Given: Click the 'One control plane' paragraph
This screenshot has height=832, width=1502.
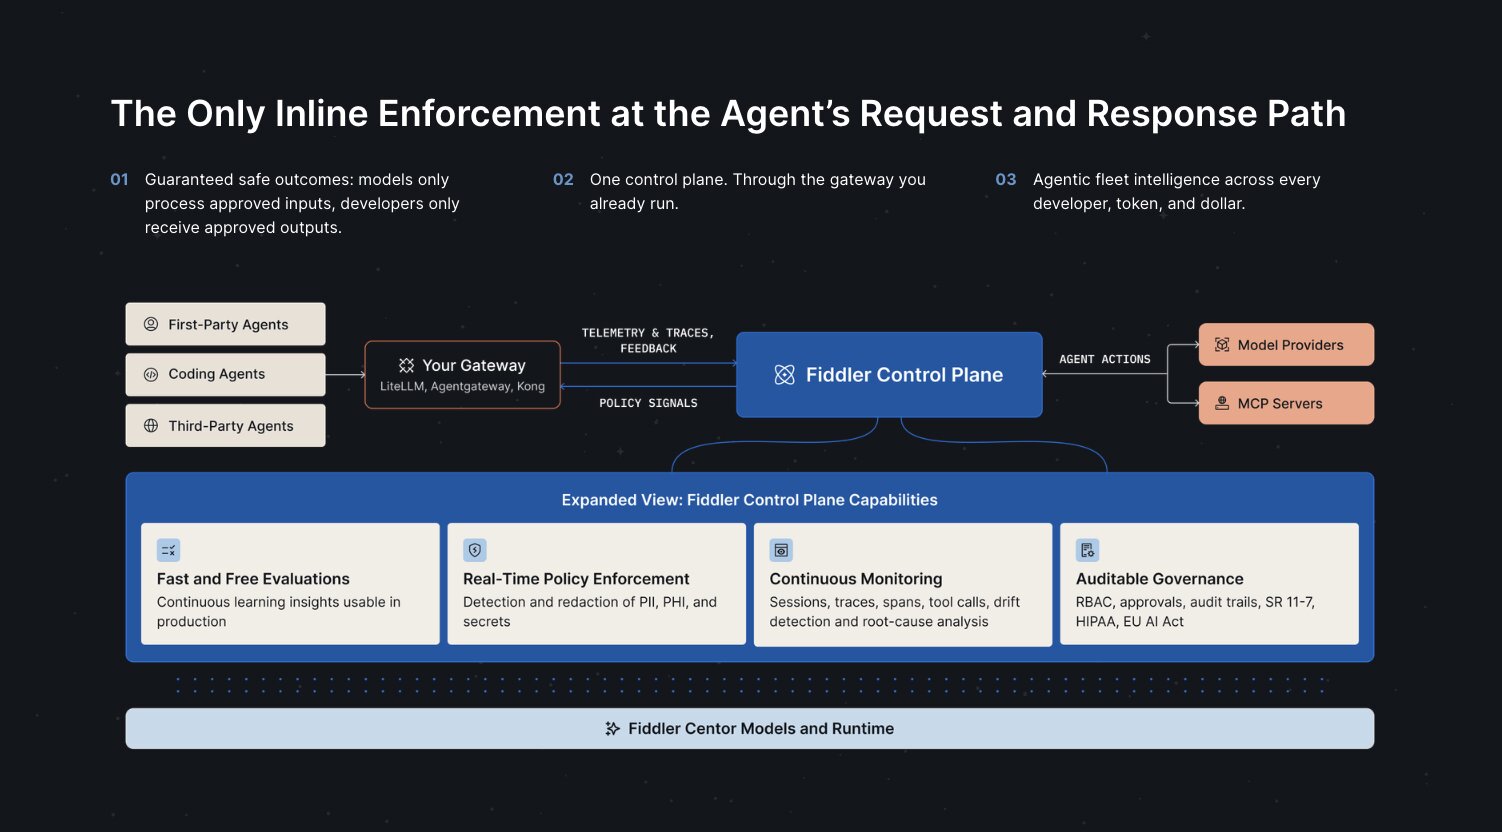Looking at the screenshot, I should click(758, 192).
